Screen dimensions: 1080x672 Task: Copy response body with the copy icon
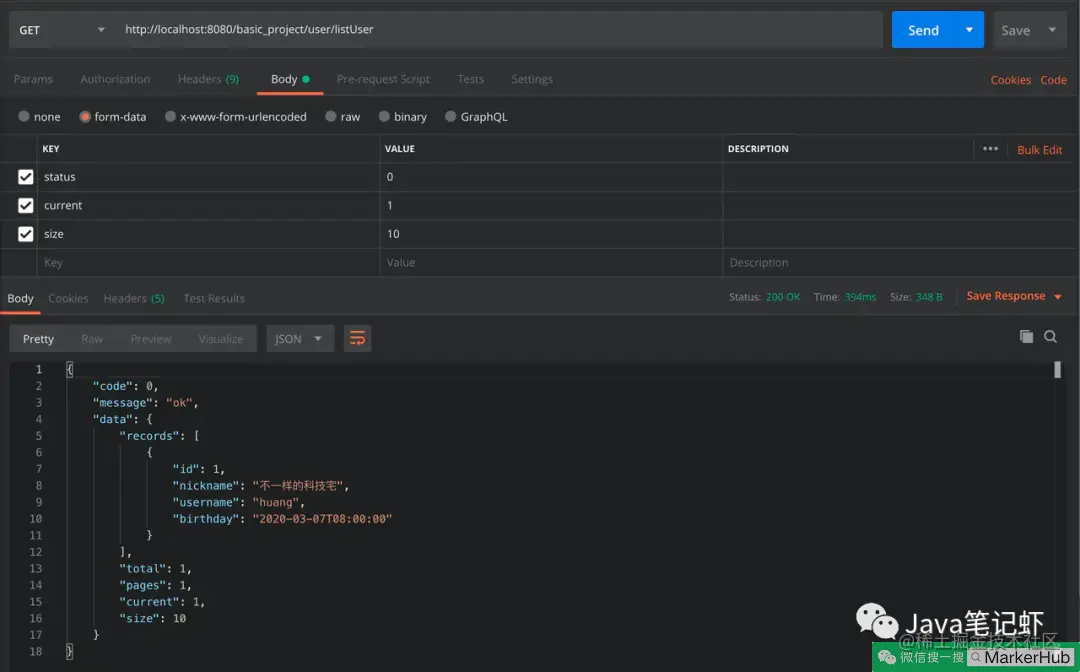[1026, 337]
